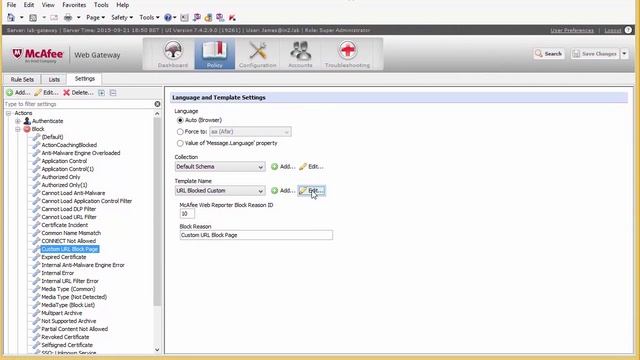The width and height of the screenshot is (640, 360).
Task: Open the browser Tools toolbar dropdown
Action: tap(149, 18)
